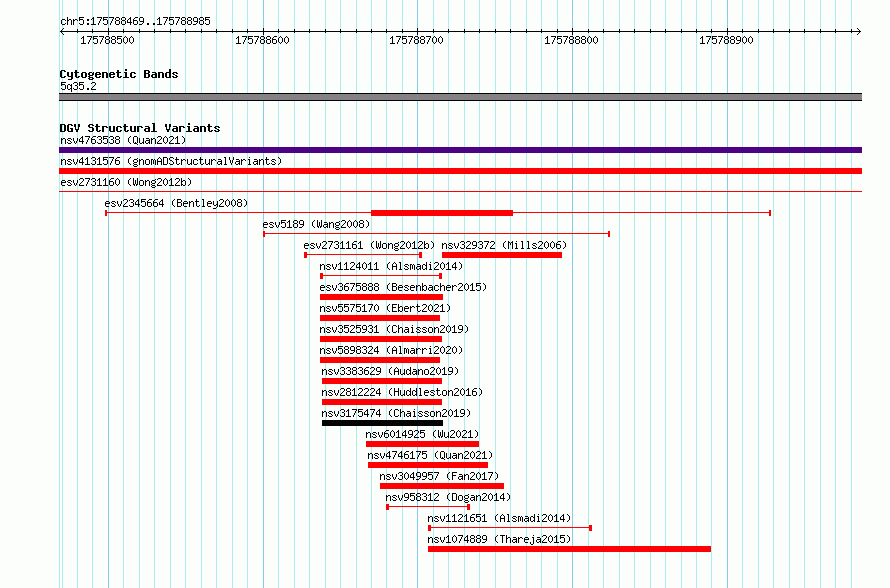890x588 pixels.
Task: Click nsv3525931 (Chaisson2019) label
Action: (x=394, y=329)
